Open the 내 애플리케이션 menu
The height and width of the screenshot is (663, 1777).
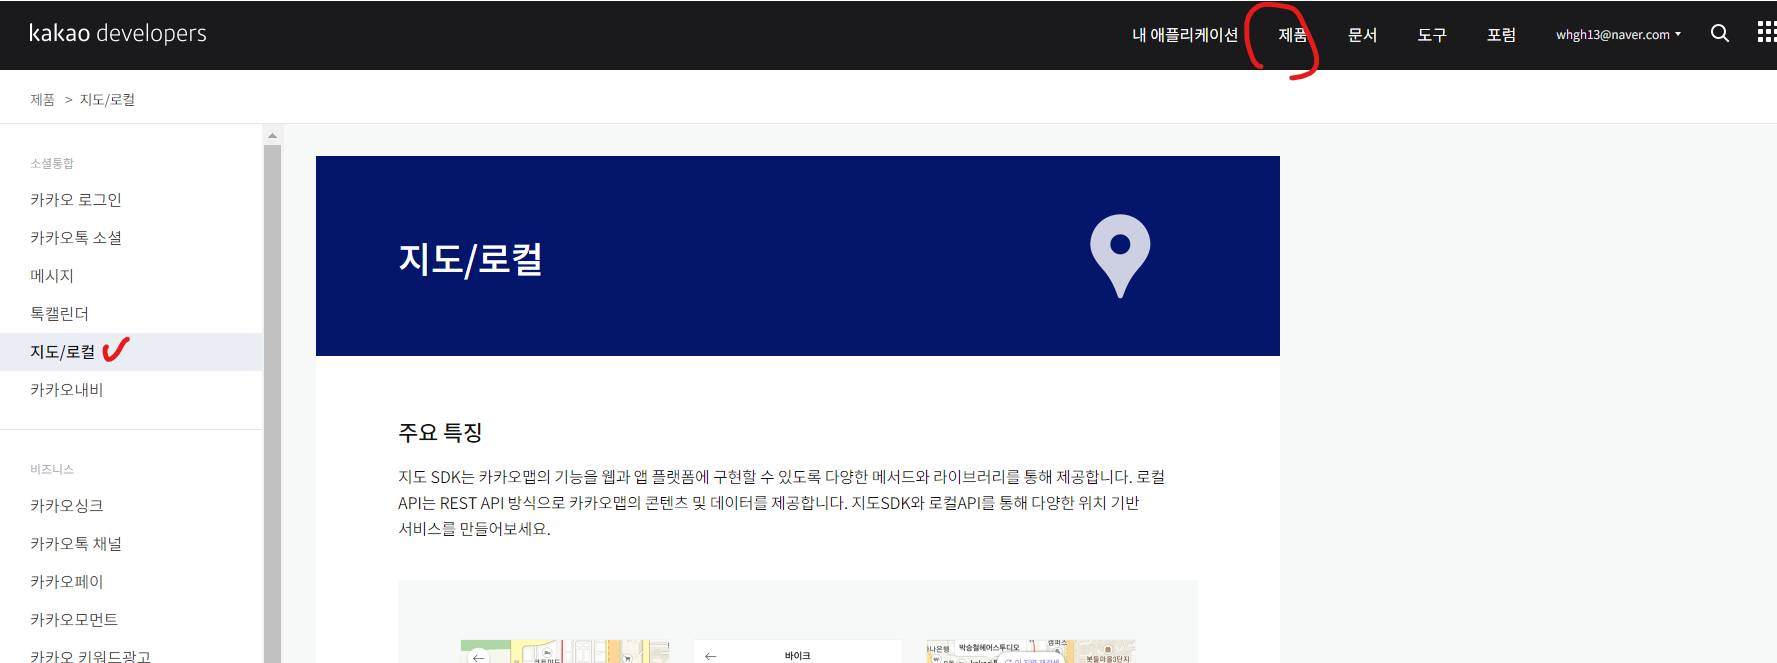[1185, 35]
